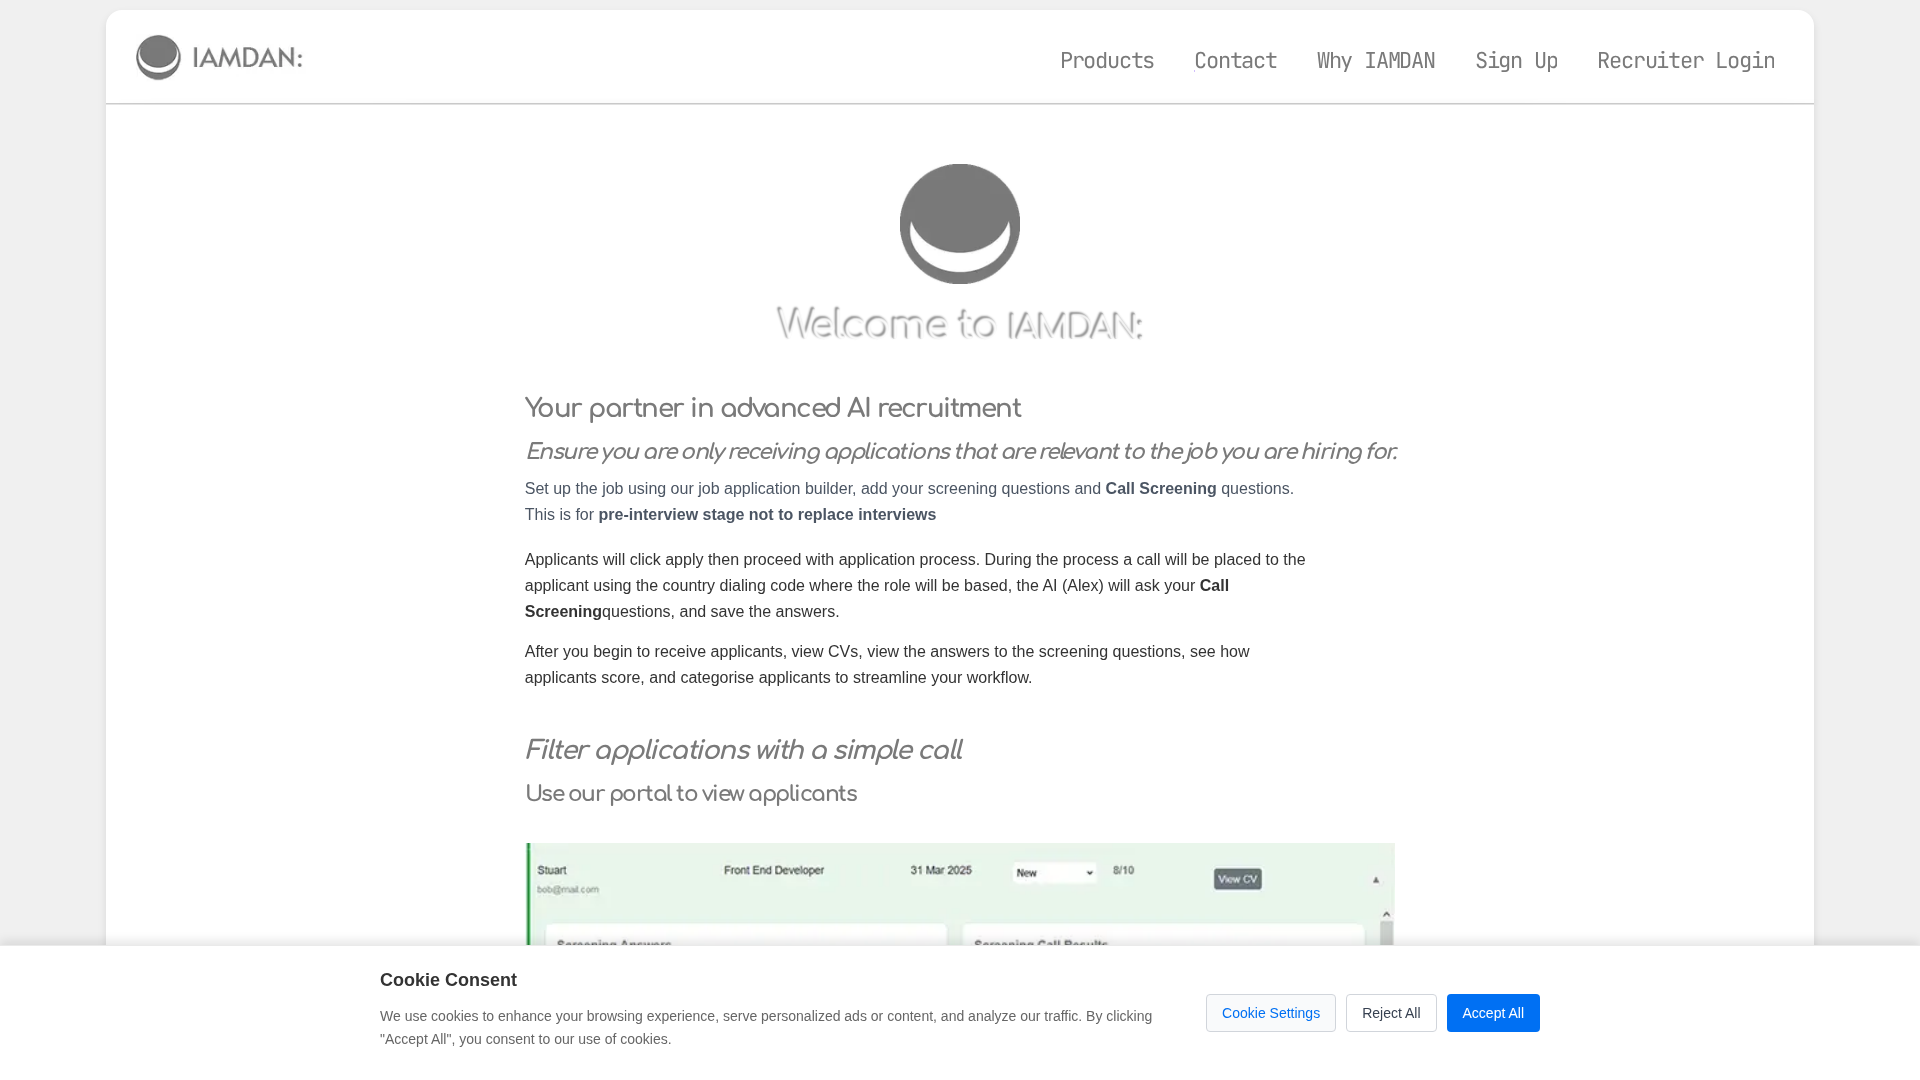1920x1080 pixels.
Task: Click the collapse arrow on Stuart's applicant card
Action: pos(1377,879)
